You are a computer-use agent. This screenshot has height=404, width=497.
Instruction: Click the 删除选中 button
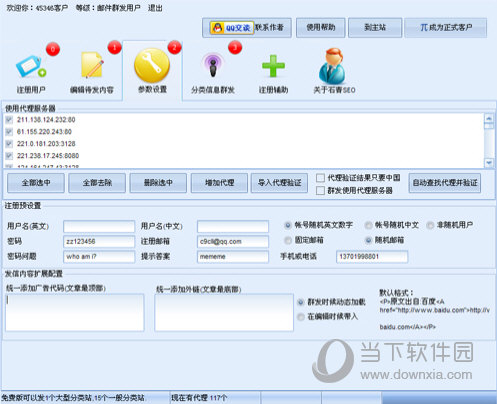point(158,183)
